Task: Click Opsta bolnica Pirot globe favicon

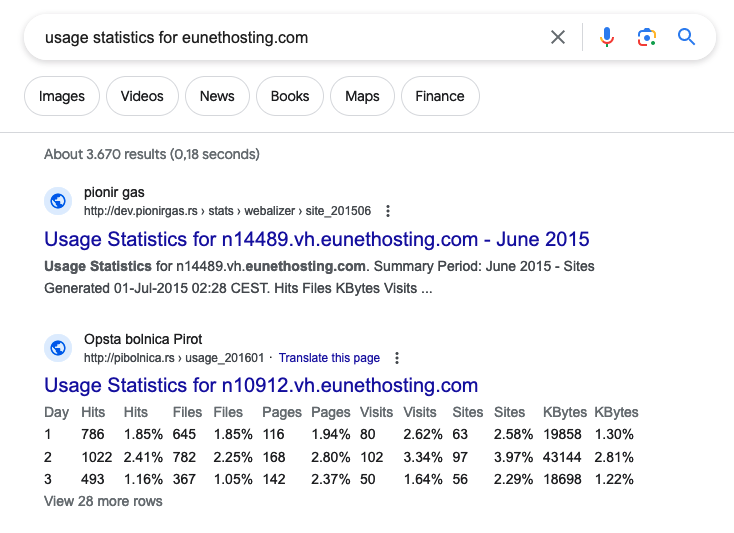Action: (58, 348)
